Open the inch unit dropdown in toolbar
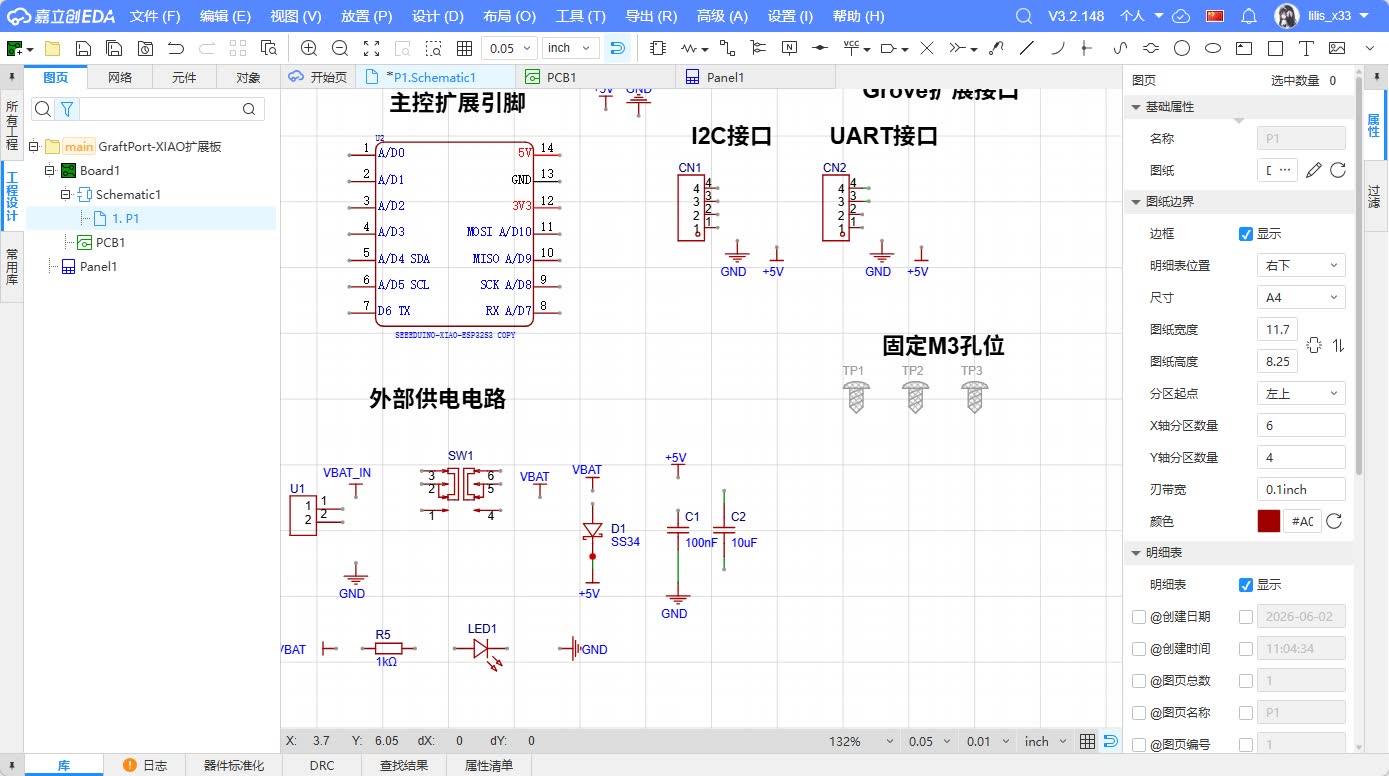Image resolution: width=1389 pixels, height=776 pixels. (571, 48)
